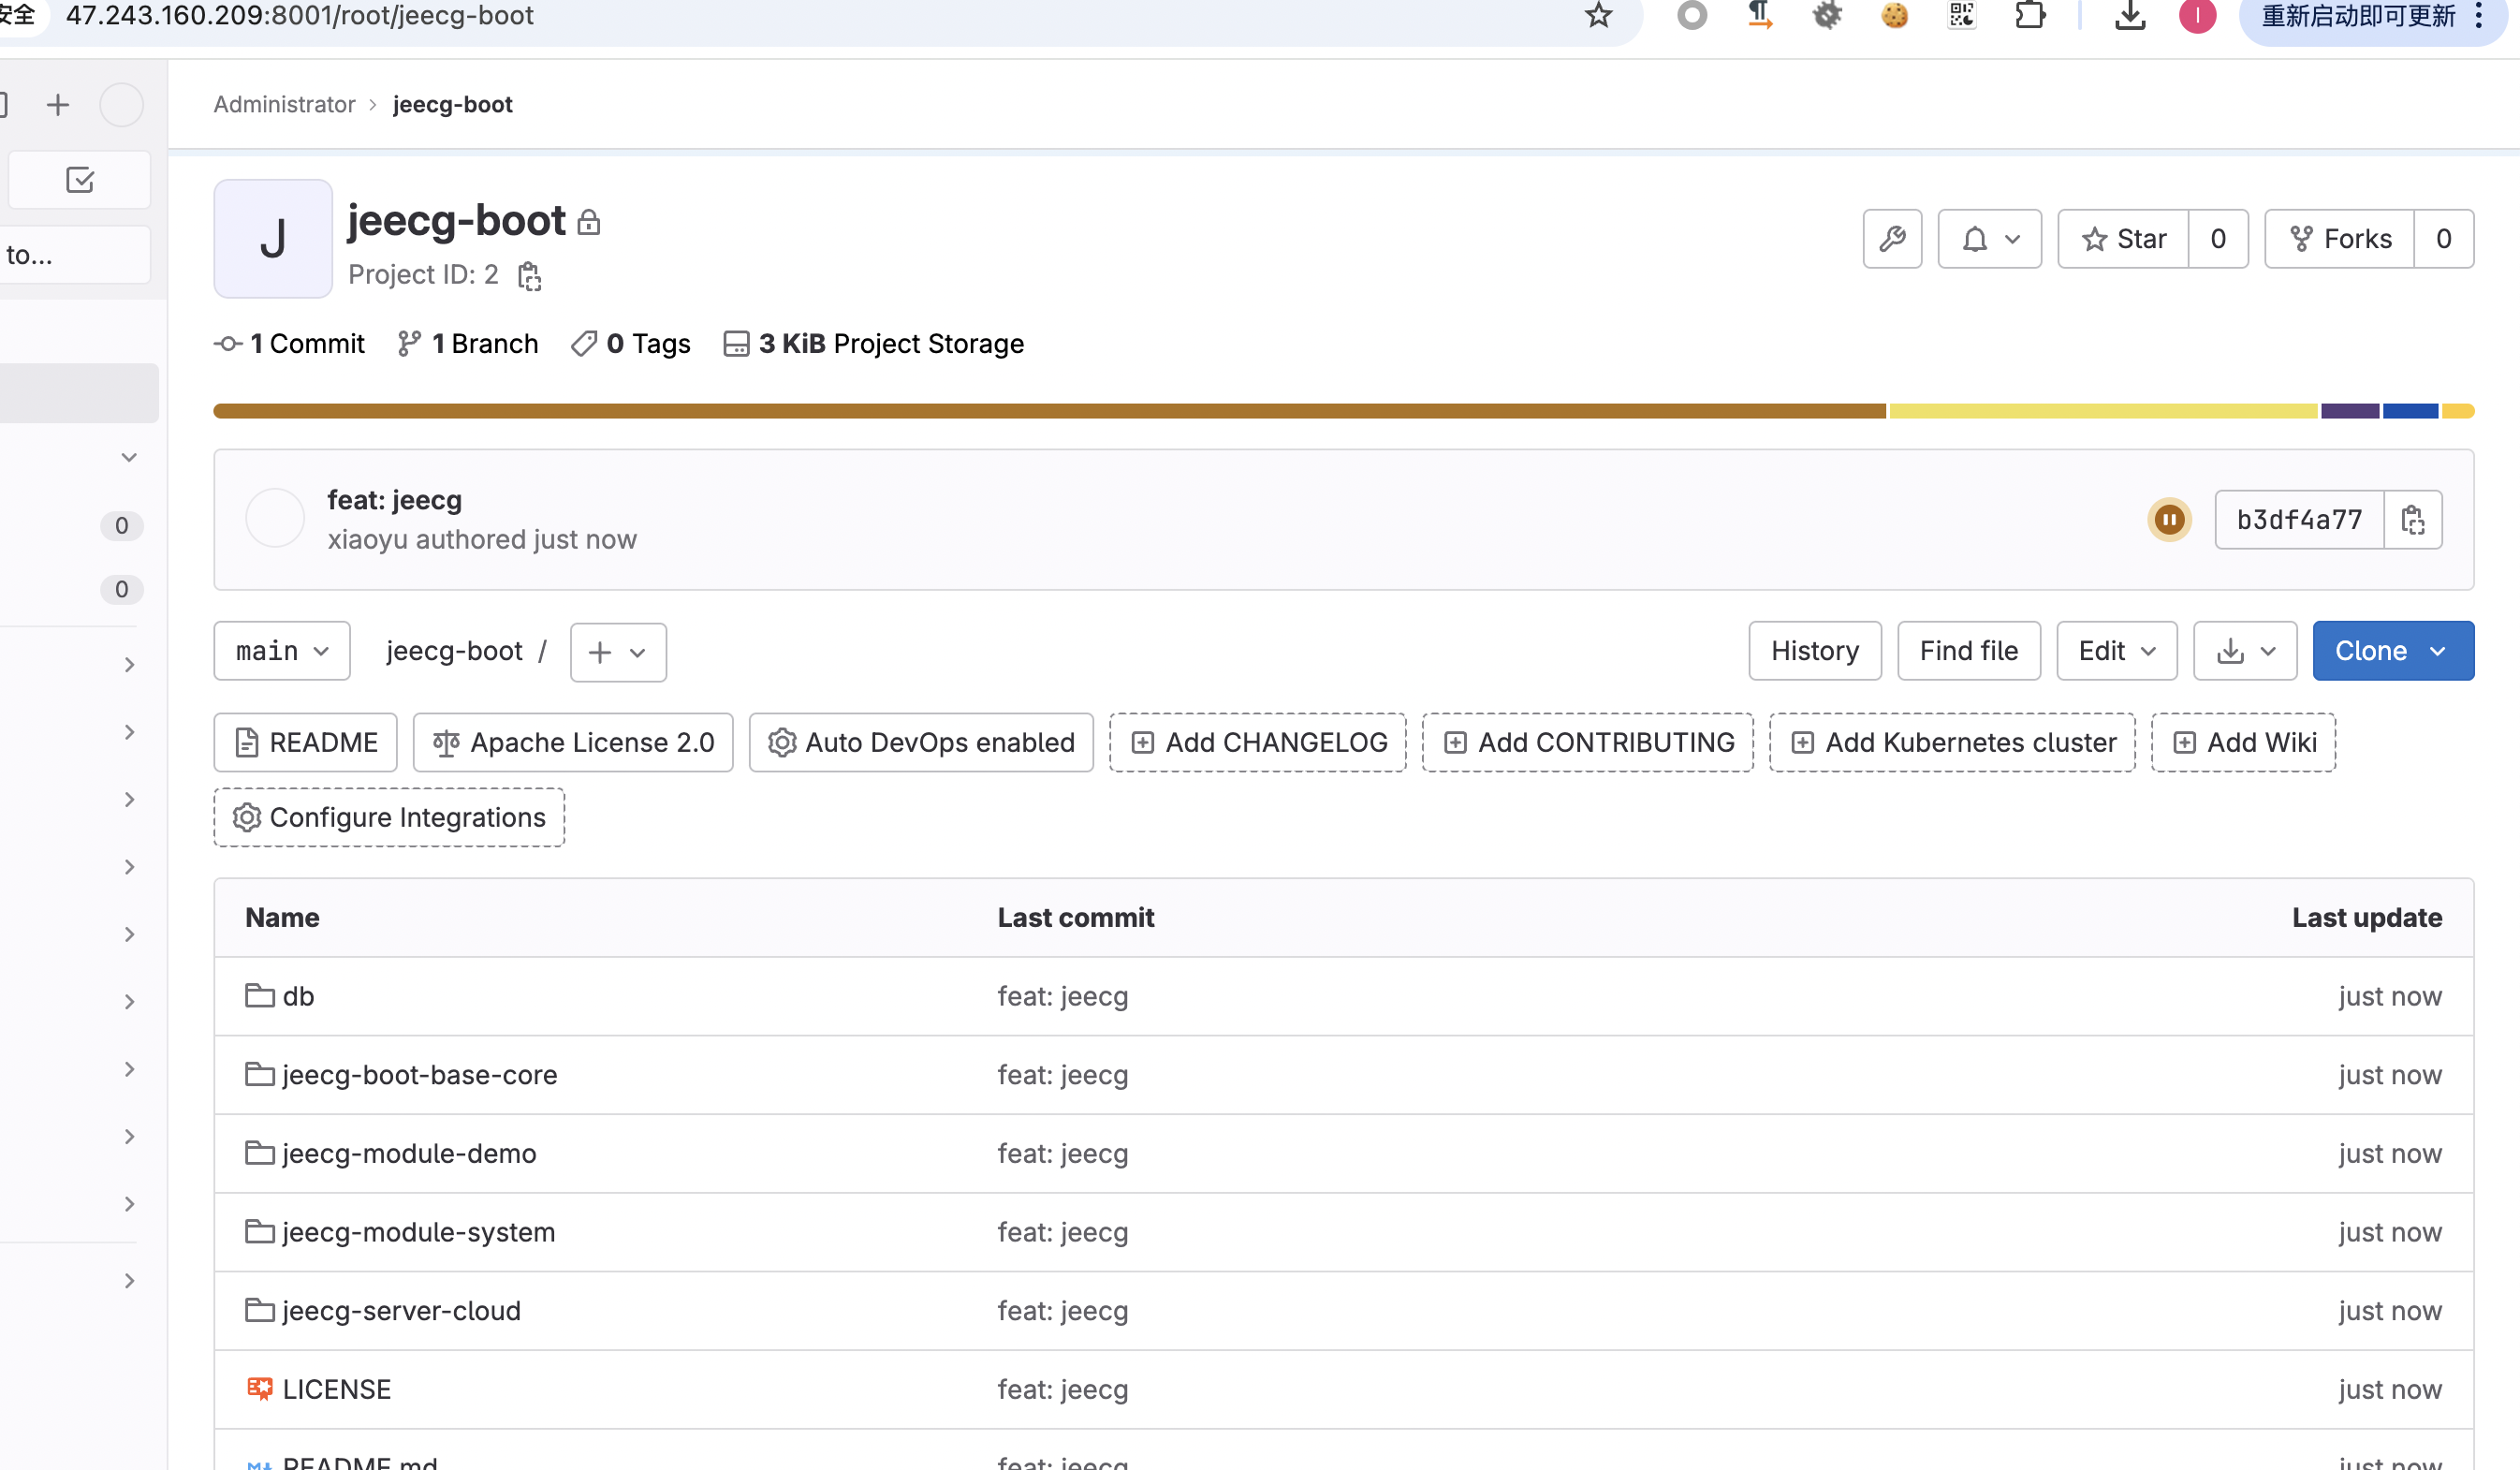The image size is (2520, 1470).
Task: Open the paused pipeline status icon
Action: pyautogui.click(x=2168, y=520)
